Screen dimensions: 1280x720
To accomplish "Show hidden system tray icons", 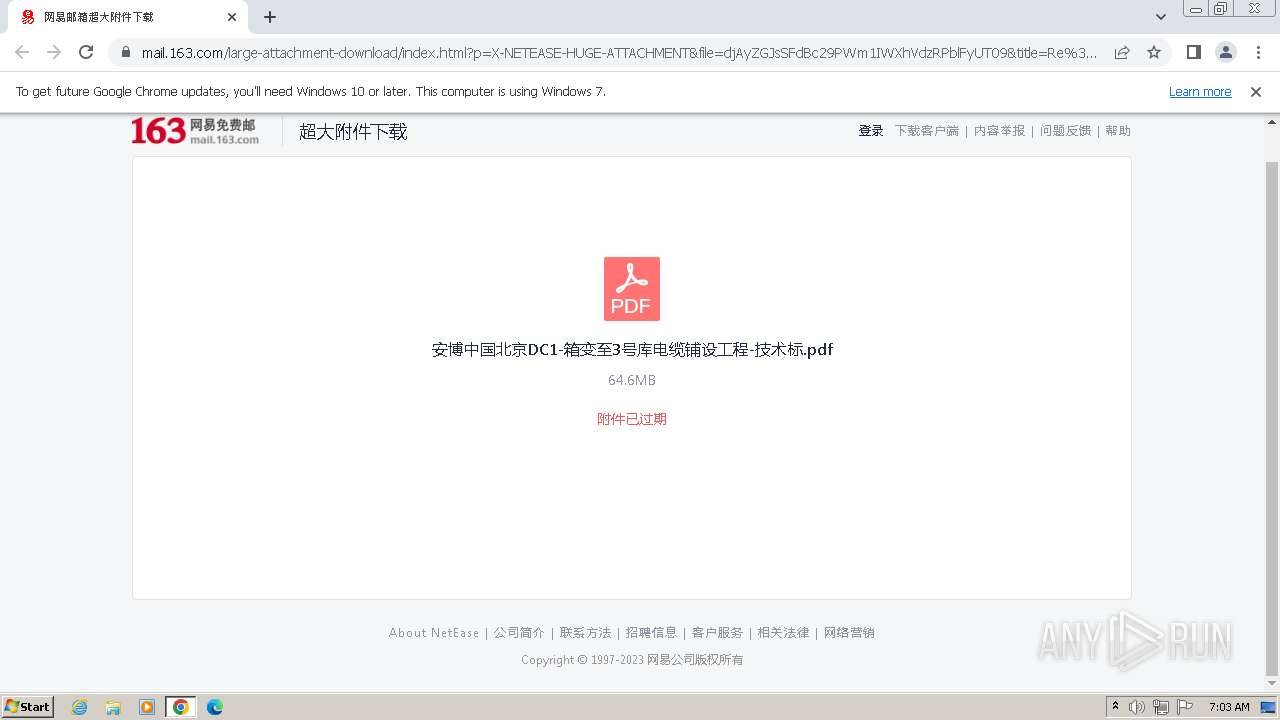I will click(1115, 707).
